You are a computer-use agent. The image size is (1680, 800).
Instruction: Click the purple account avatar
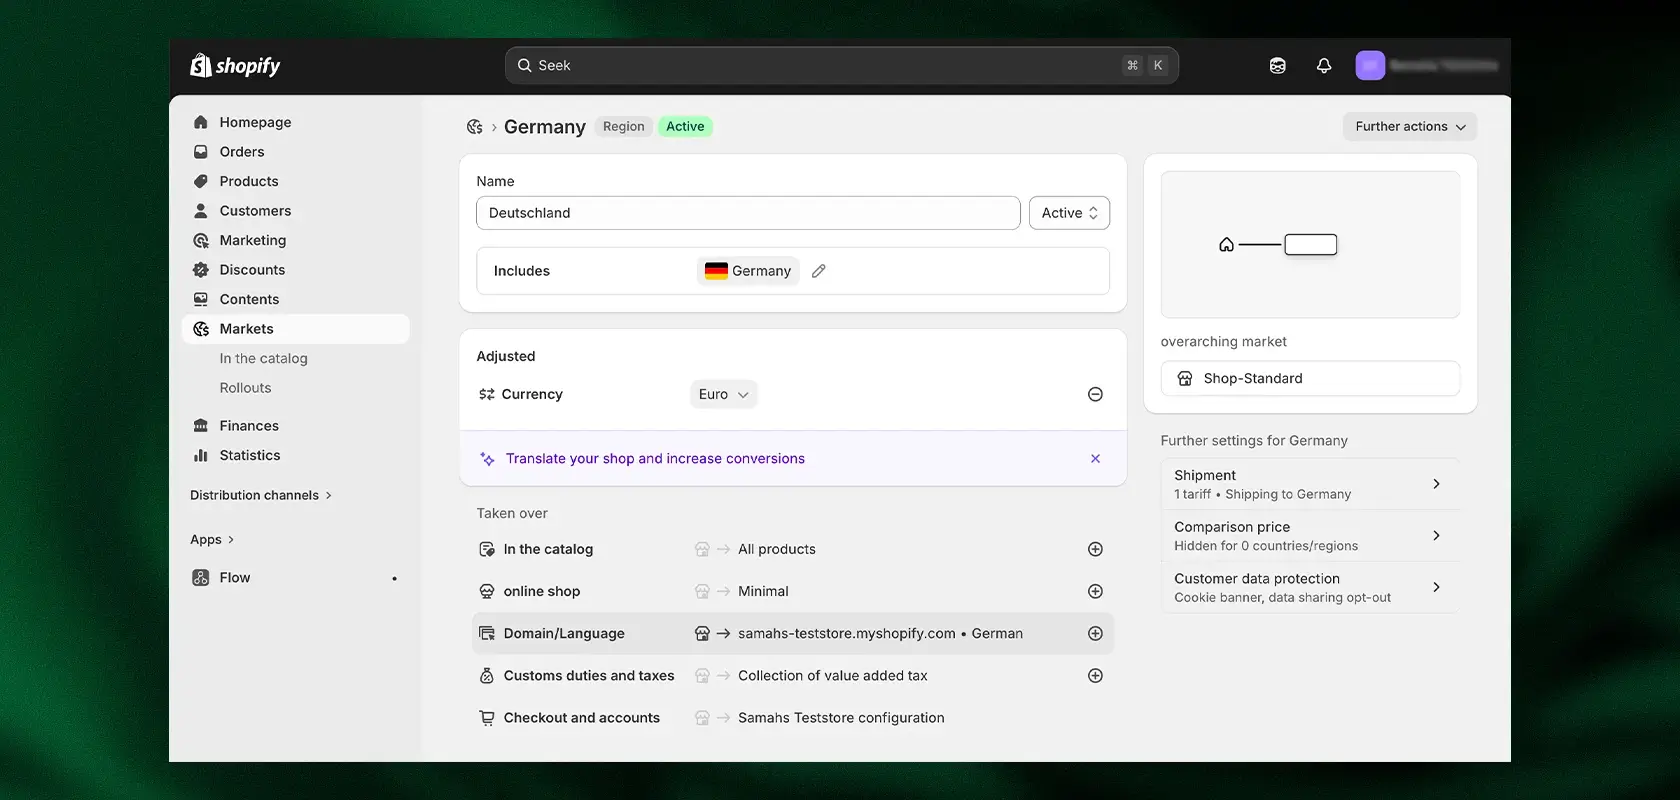[x=1370, y=65]
